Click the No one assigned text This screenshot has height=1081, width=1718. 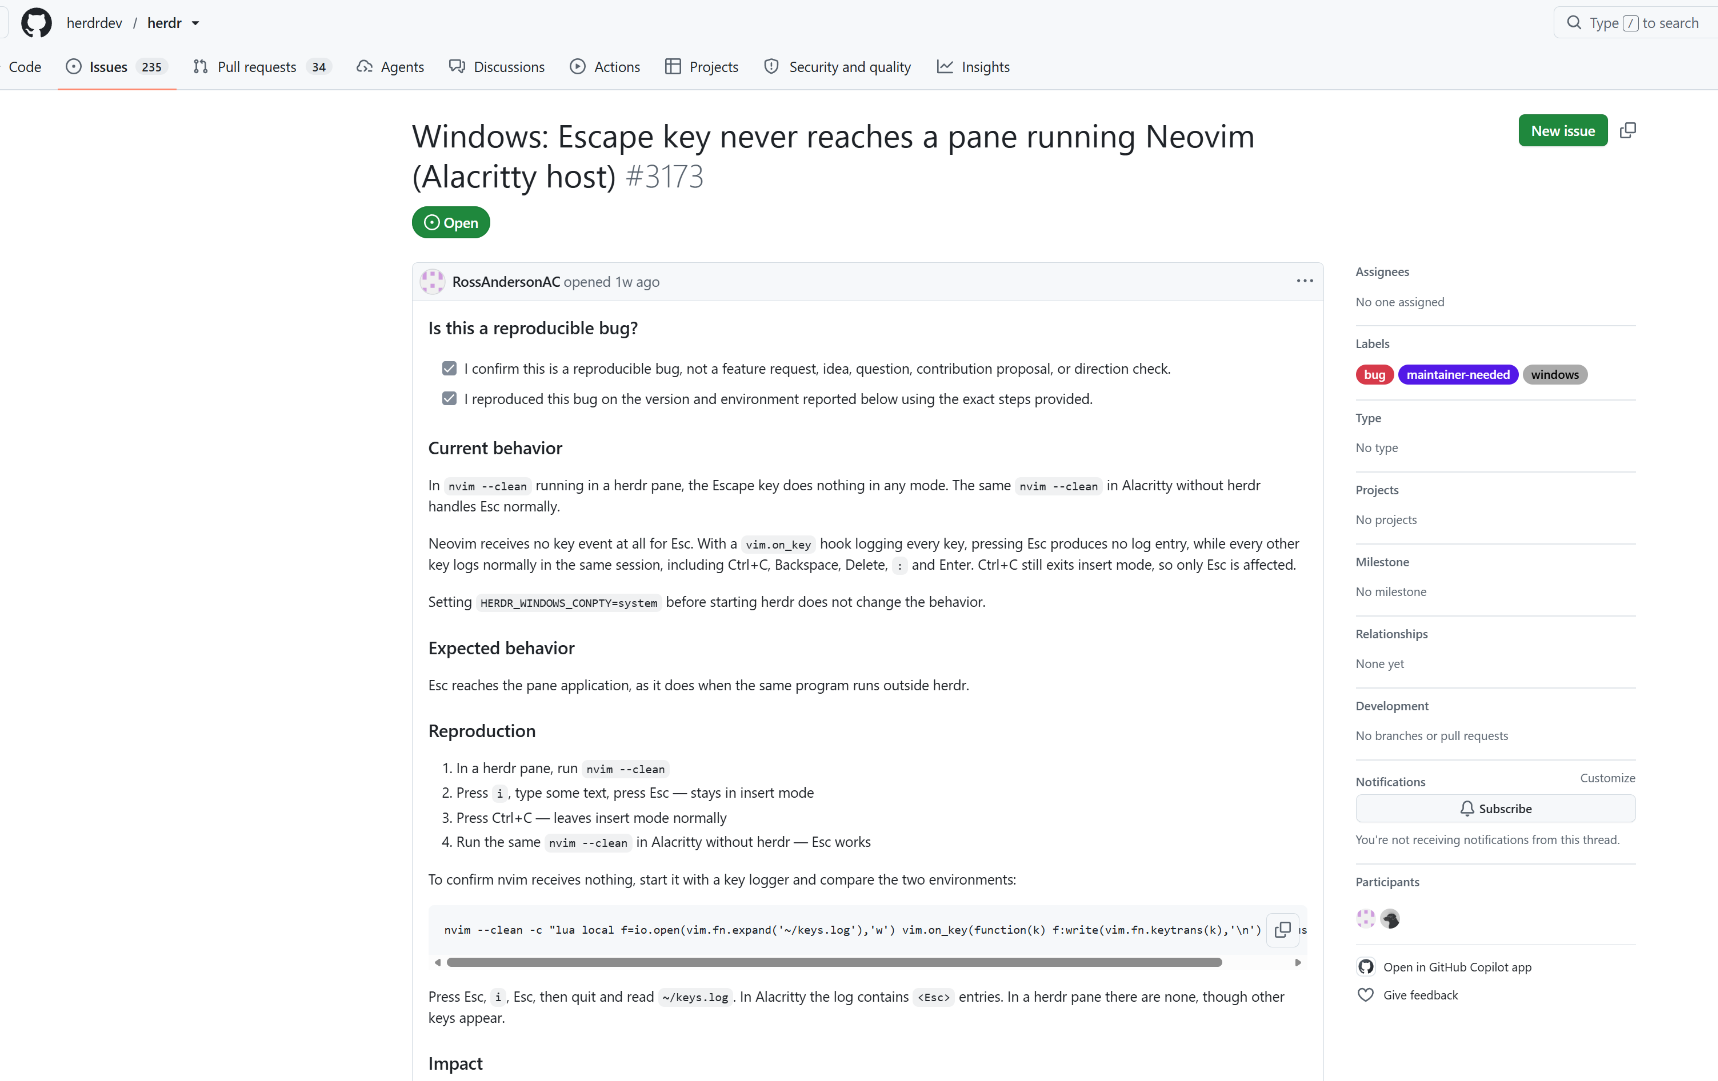pyautogui.click(x=1400, y=302)
